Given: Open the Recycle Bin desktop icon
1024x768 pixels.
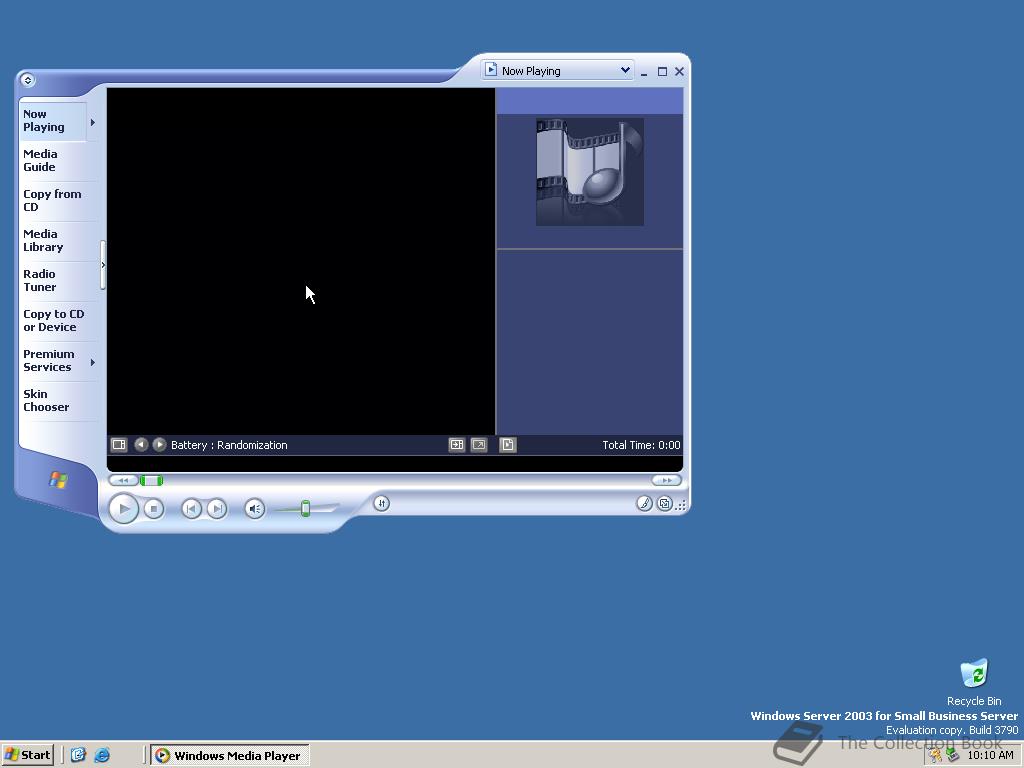Looking at the screenshot, I should coord(974,682).
